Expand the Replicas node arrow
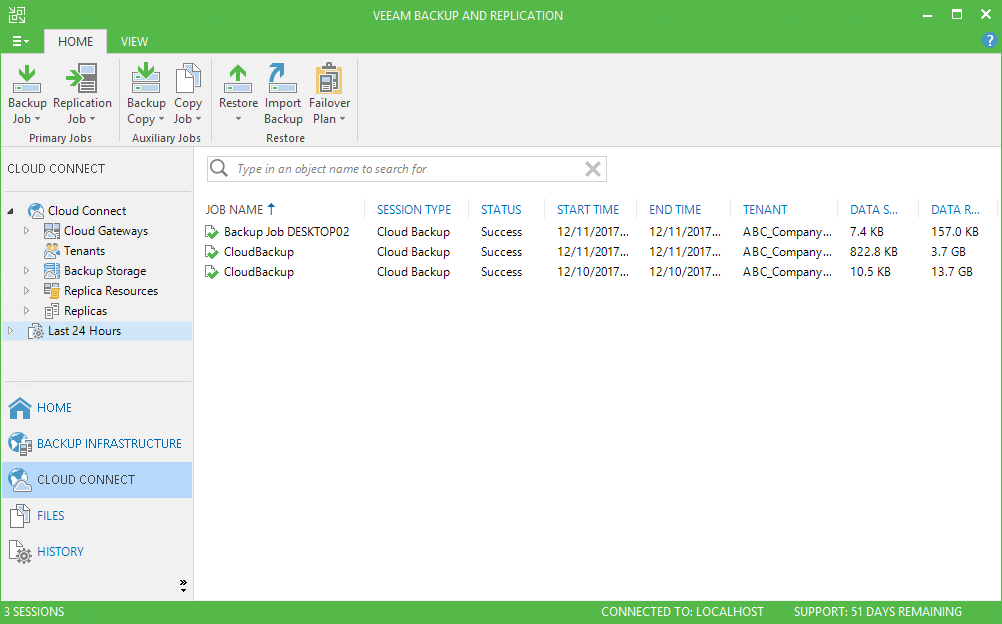Viewport: 1002px width, 624px height. [26, 311]
